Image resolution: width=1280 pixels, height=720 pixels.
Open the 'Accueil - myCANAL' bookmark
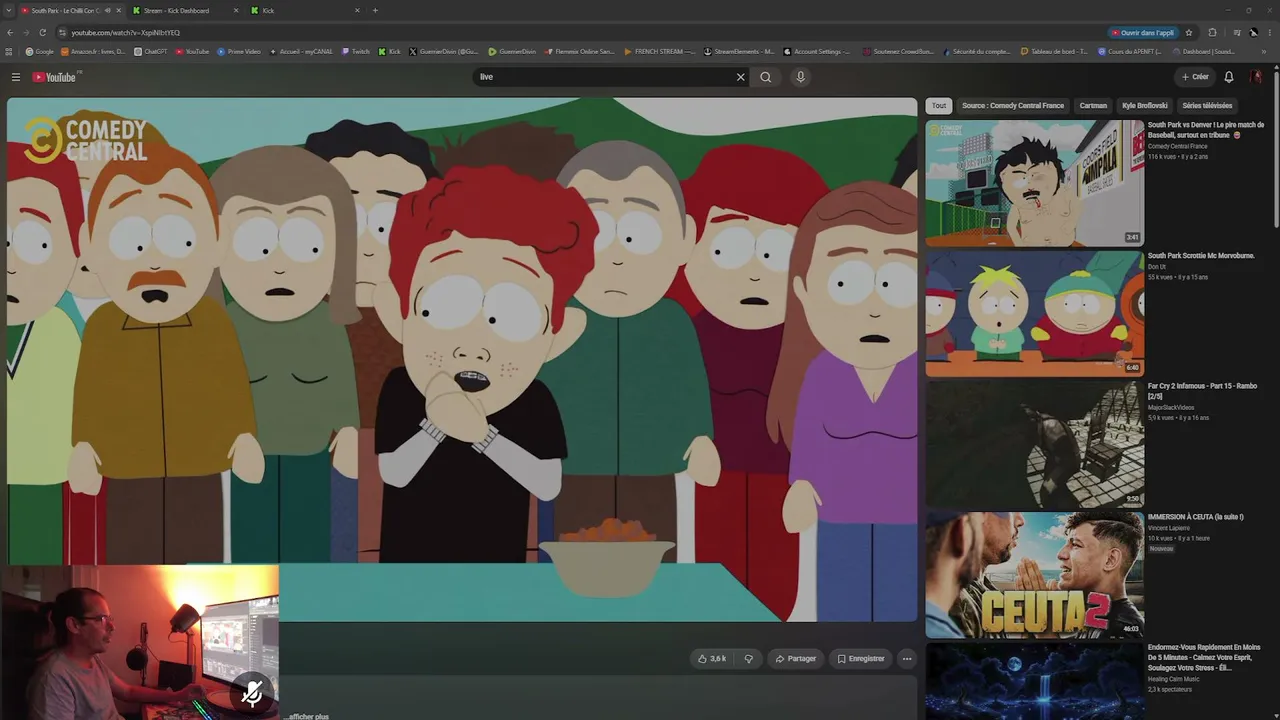[x=301, y=51]
